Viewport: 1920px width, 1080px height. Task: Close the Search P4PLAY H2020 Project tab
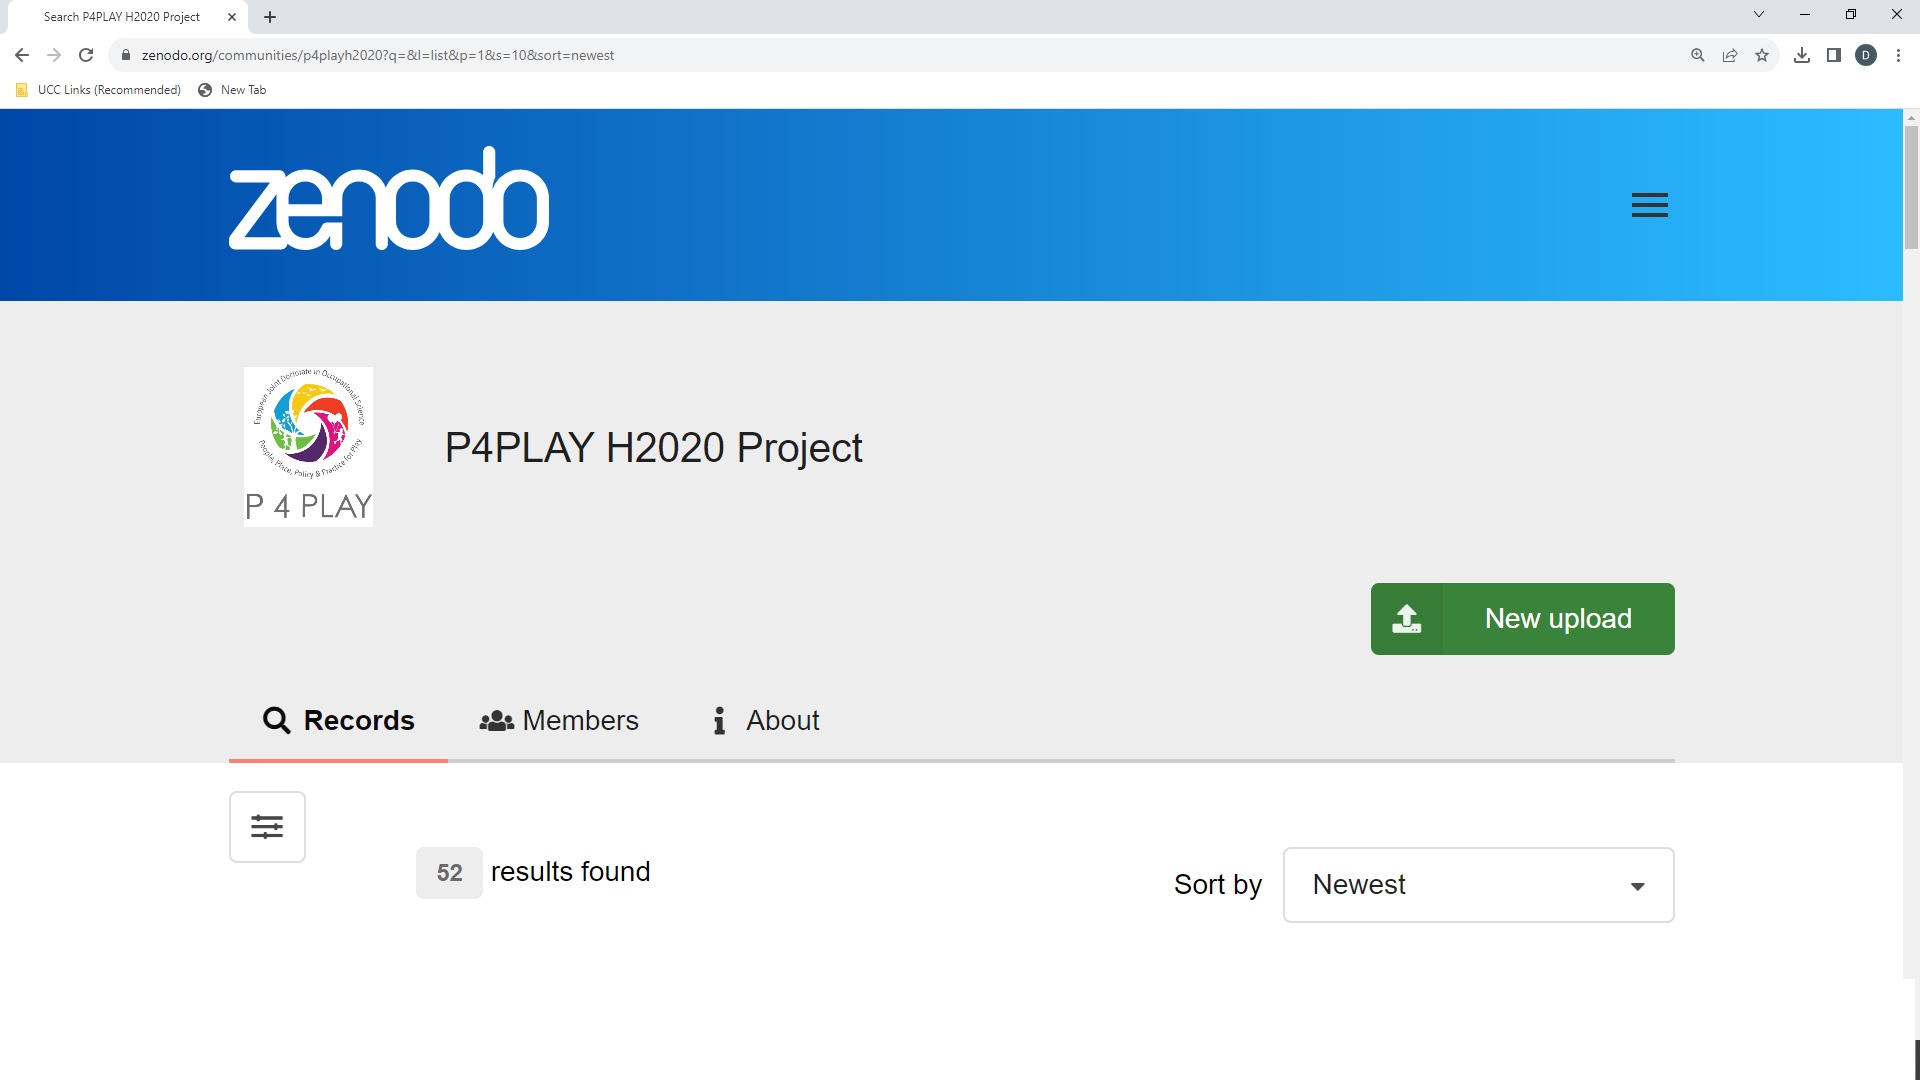tap(232, 17)
